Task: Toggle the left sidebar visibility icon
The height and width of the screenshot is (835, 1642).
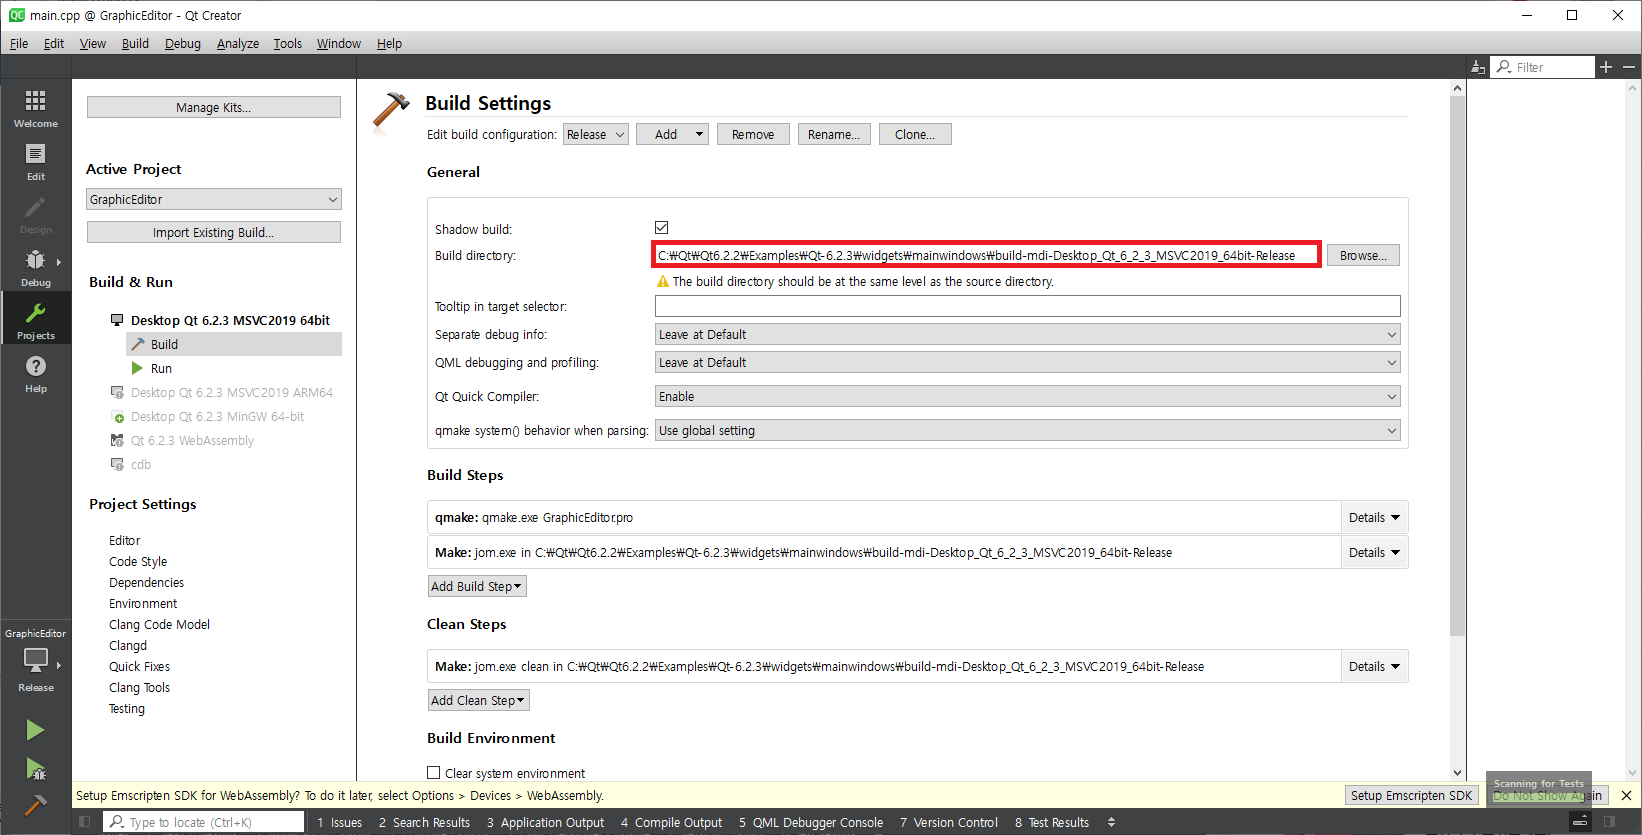Action: 85,822
